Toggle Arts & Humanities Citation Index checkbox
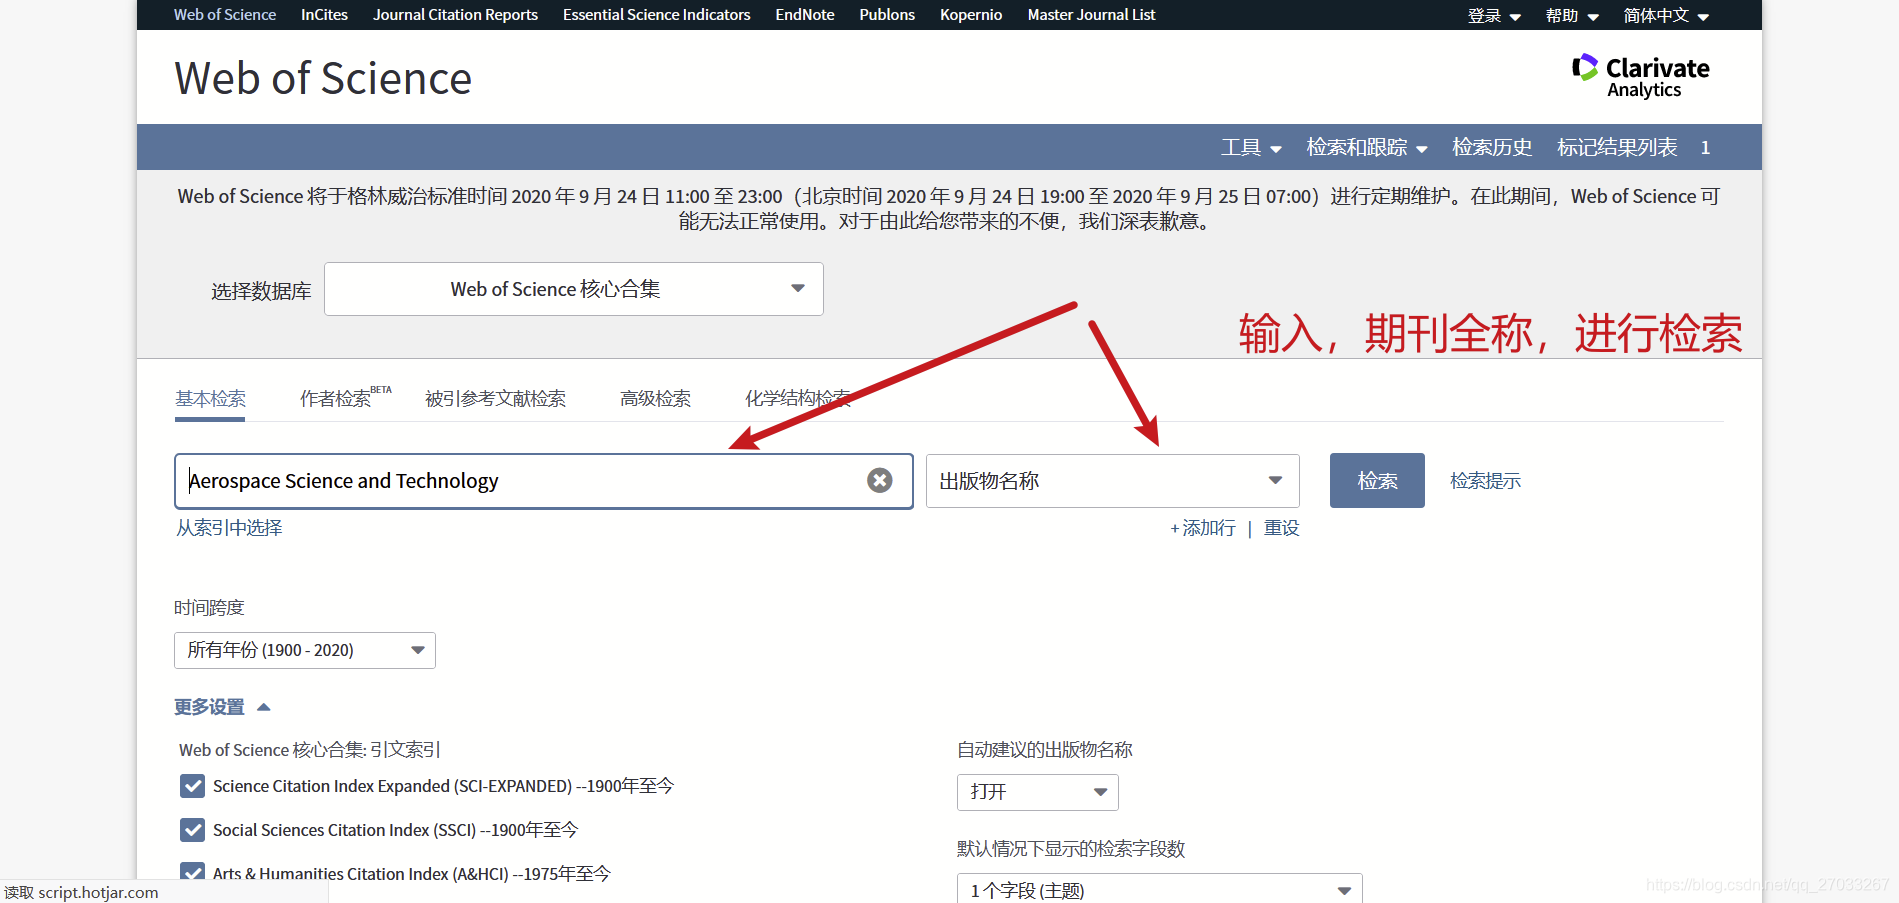The height and width of the screenshot is (903, 1899). pyautogui.click(x=192, y=872)
